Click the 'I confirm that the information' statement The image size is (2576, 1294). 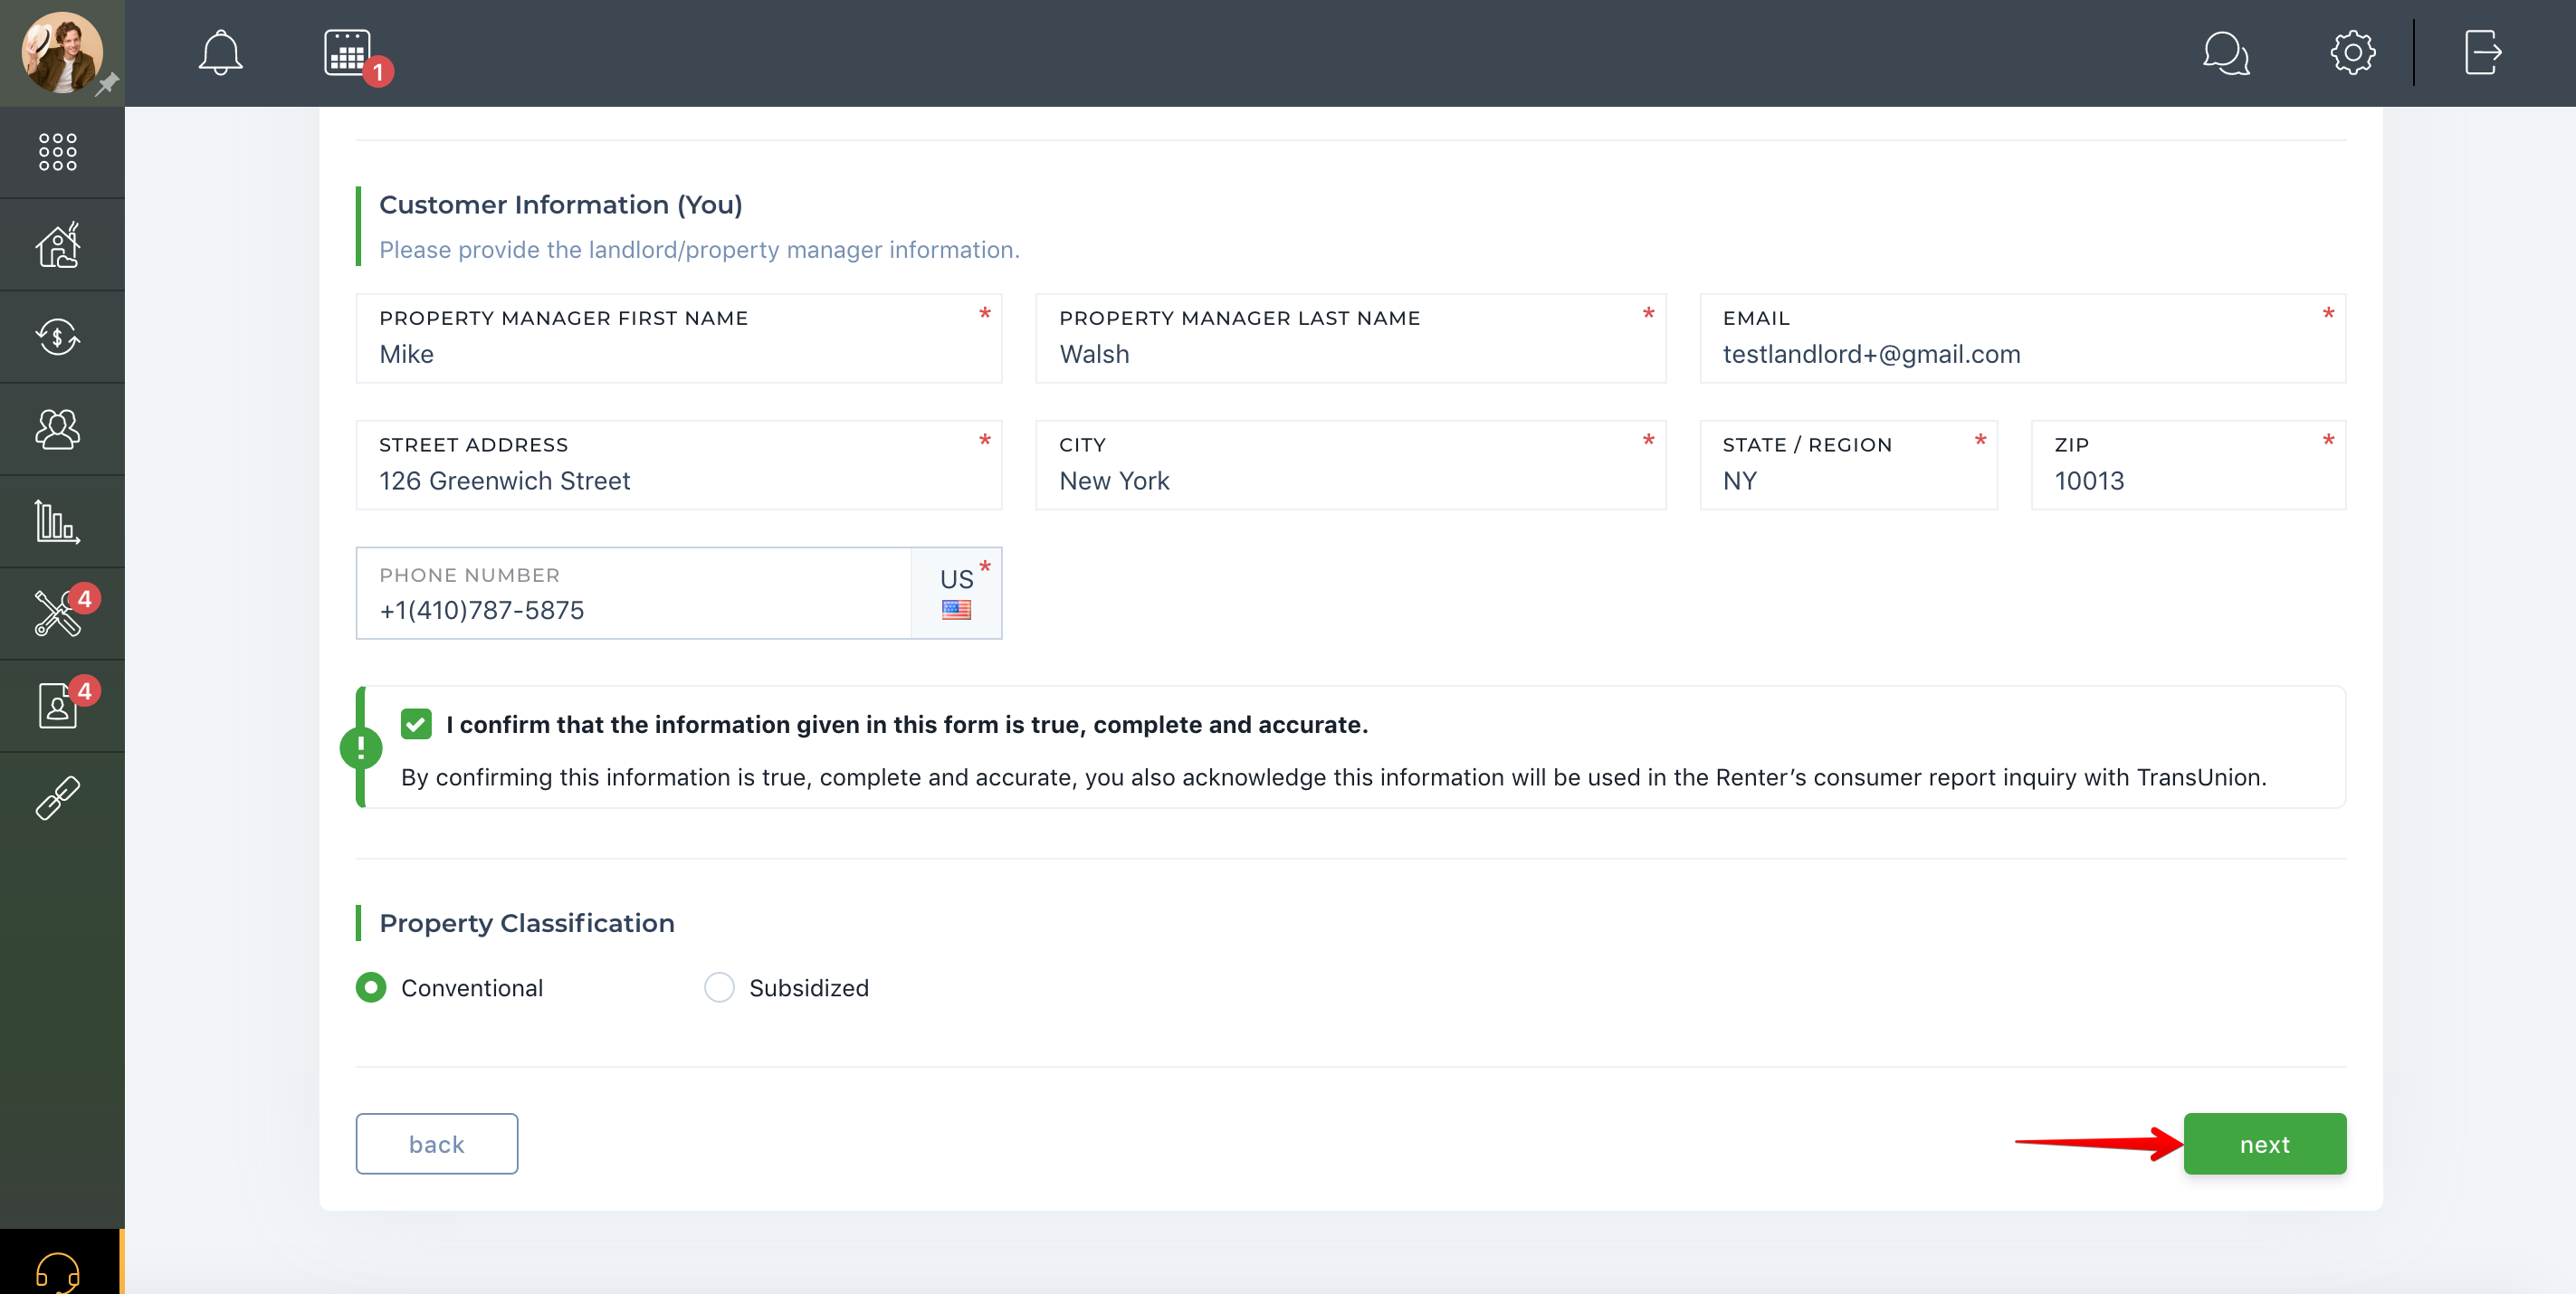click(907, 724)
